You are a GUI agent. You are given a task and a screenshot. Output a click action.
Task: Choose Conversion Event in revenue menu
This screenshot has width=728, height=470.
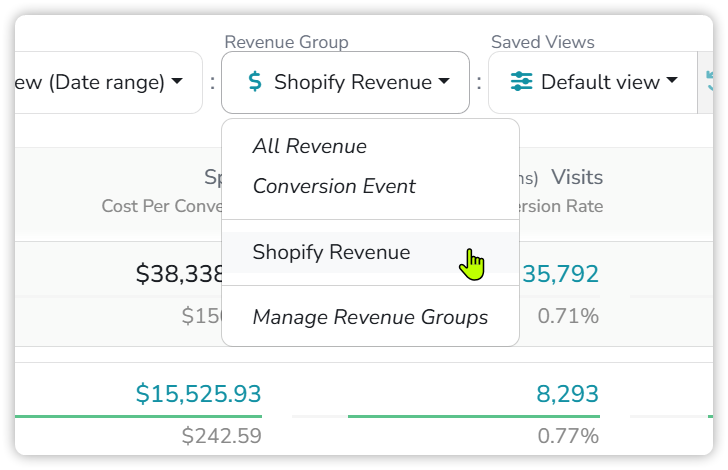[x=370, y=186]
